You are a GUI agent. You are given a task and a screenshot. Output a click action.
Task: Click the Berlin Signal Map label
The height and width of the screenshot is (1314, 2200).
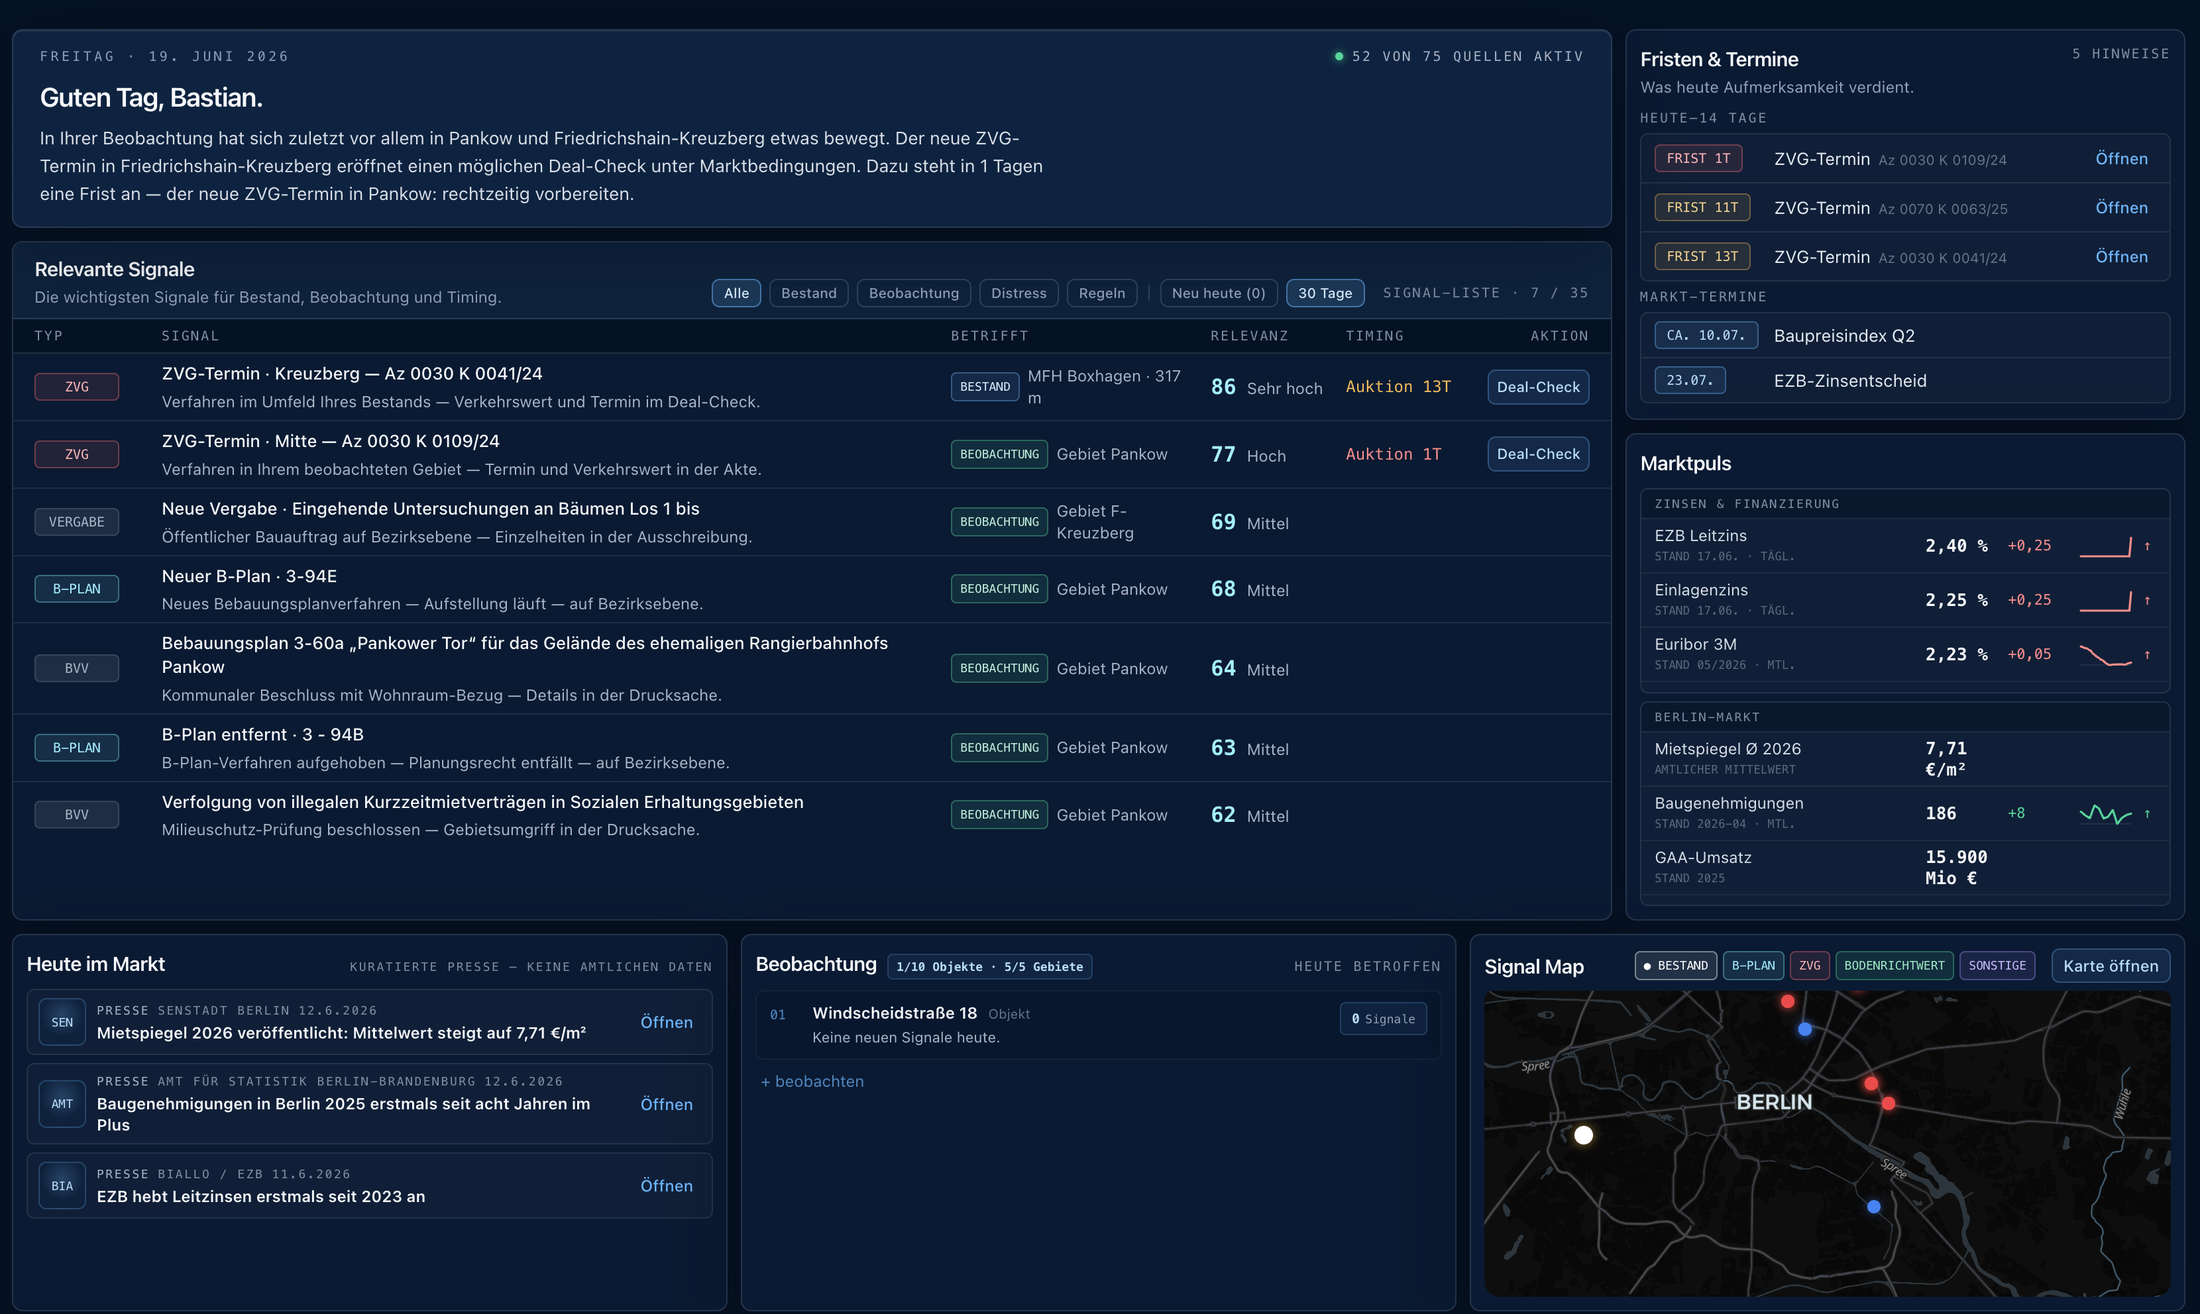pyautogui.click(x=1773, y=1102)
